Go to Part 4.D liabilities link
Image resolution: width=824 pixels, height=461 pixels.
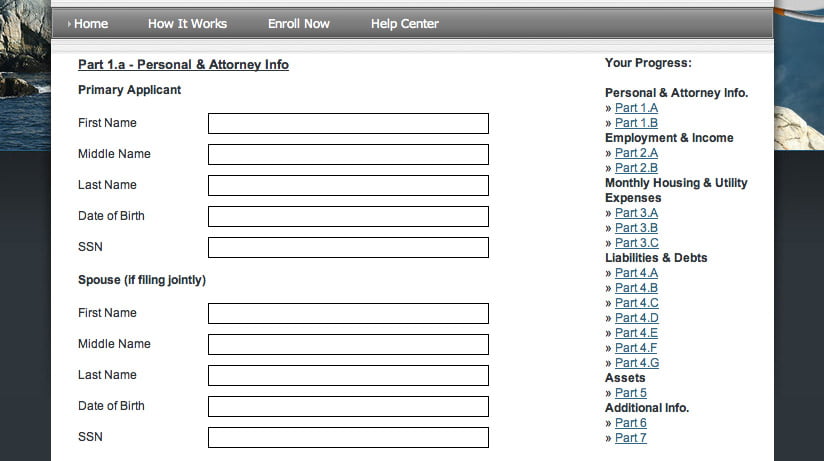(636, 317)
